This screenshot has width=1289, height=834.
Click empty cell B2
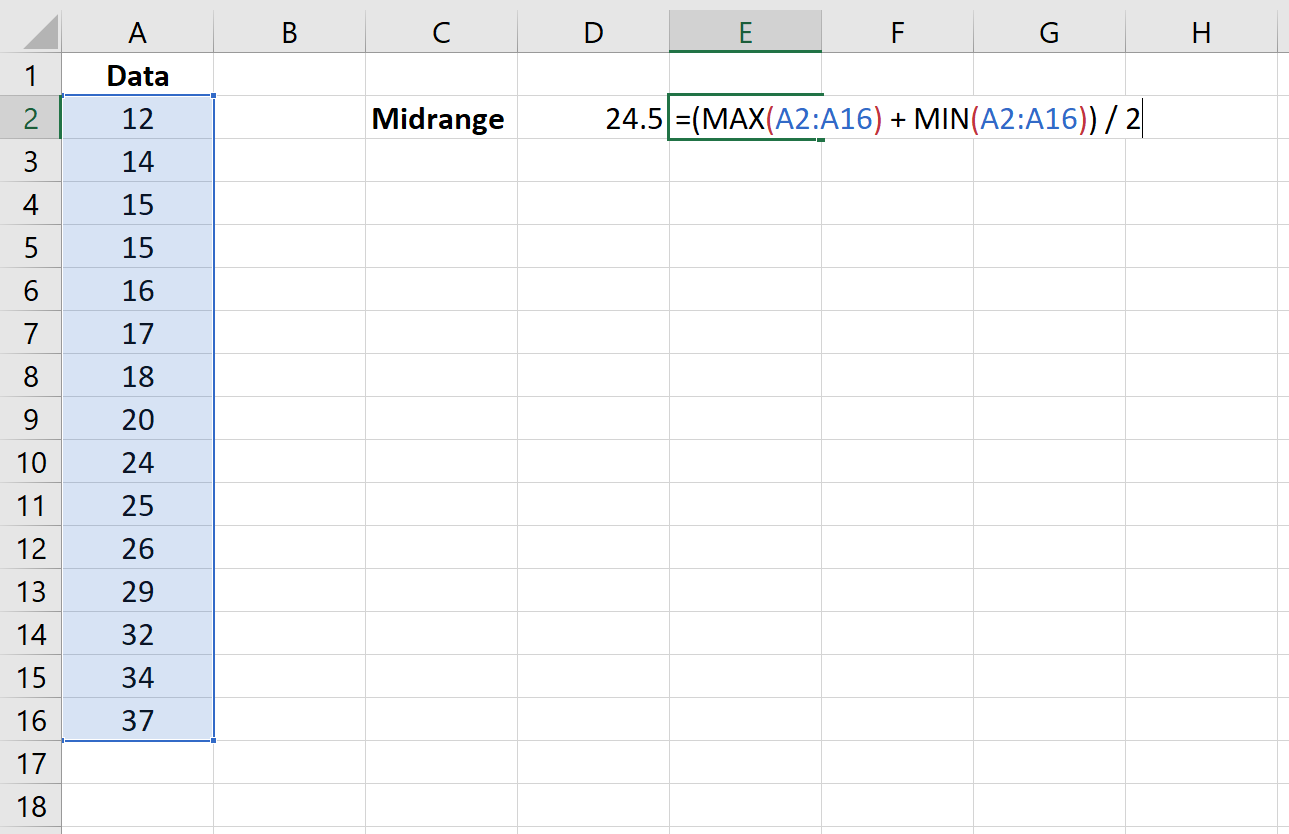point(289,118)
